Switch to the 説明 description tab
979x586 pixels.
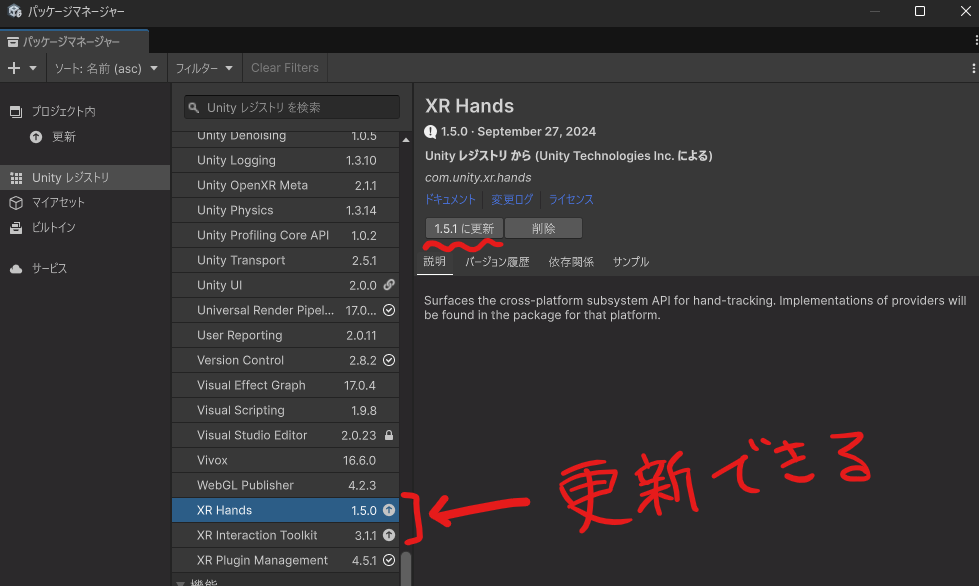coord(435,261)
